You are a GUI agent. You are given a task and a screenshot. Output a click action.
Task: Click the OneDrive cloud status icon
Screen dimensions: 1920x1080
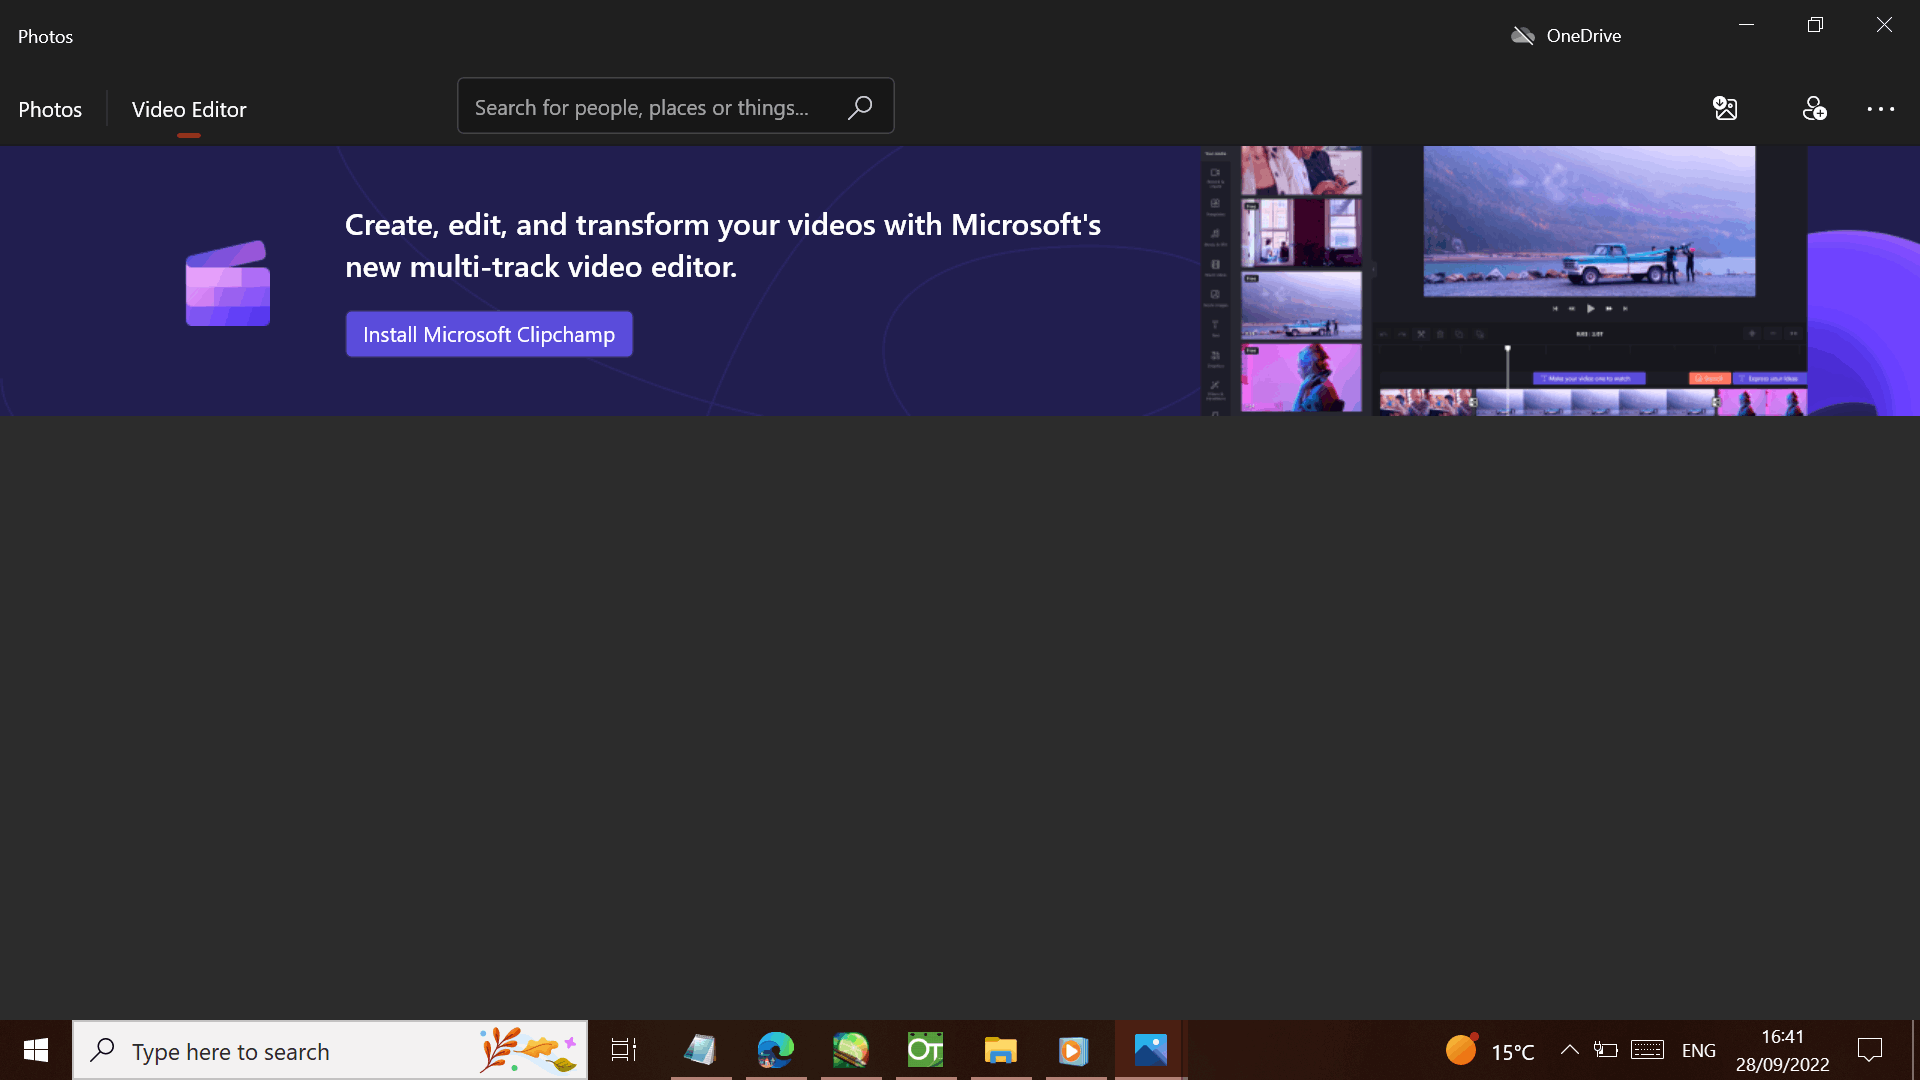1523,36
